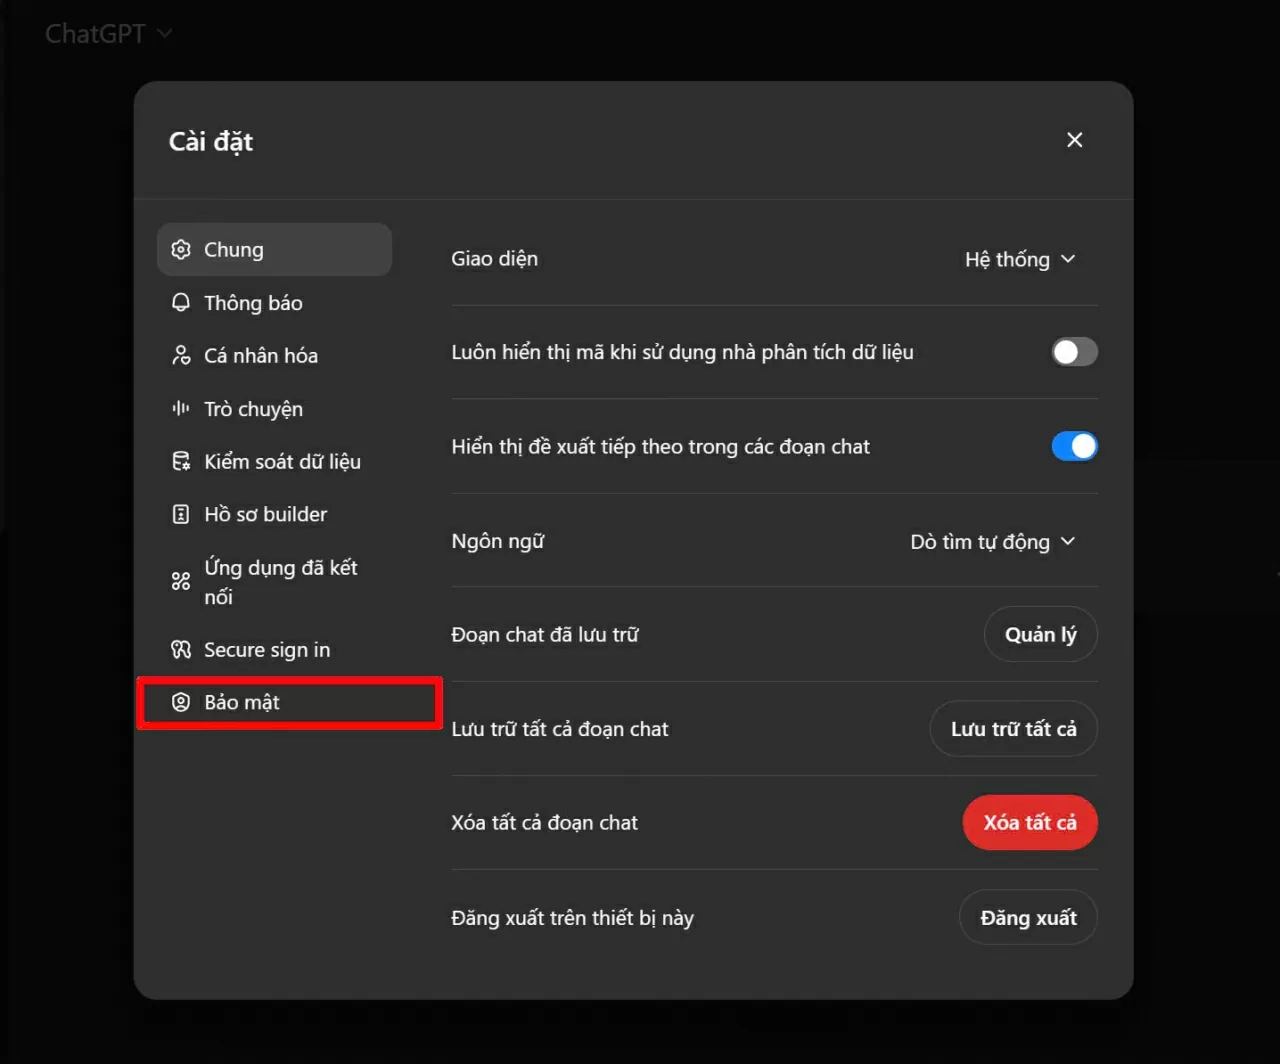The width and height of the screenshot is (1280, 1064).
Task: Click the gear icon next to Chung
Action: pos(181,250)
